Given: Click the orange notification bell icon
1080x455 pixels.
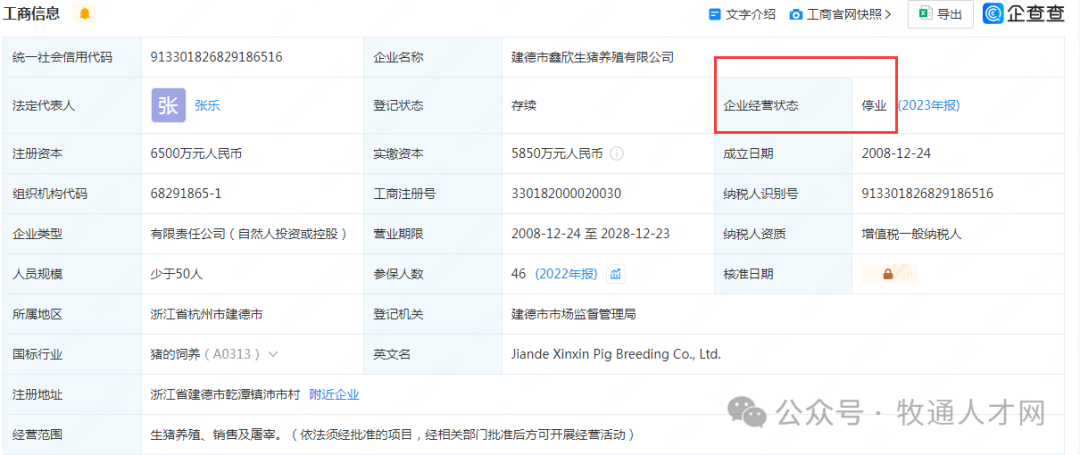Looking at the screenshot, I should click(84, 14).
